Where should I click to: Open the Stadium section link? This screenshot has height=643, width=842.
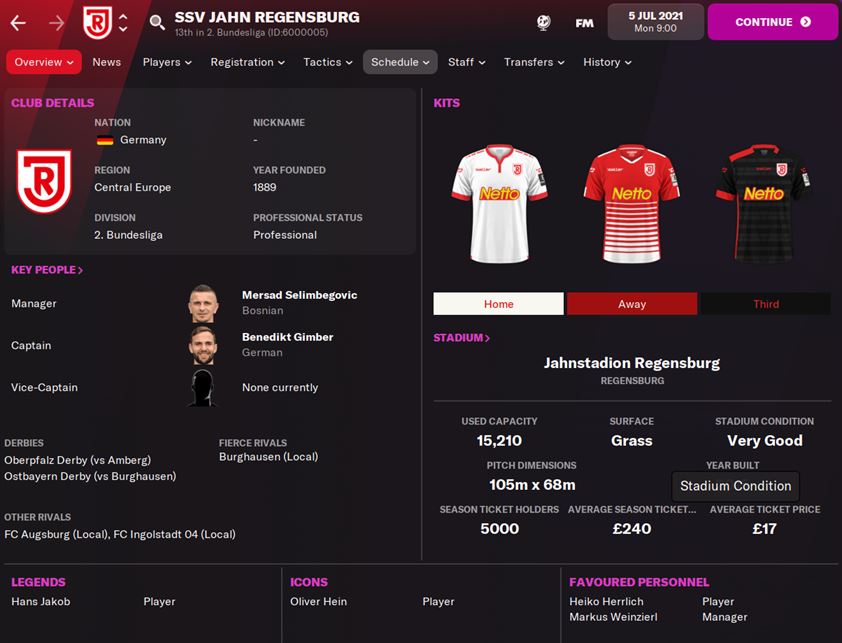click(461, 338)
